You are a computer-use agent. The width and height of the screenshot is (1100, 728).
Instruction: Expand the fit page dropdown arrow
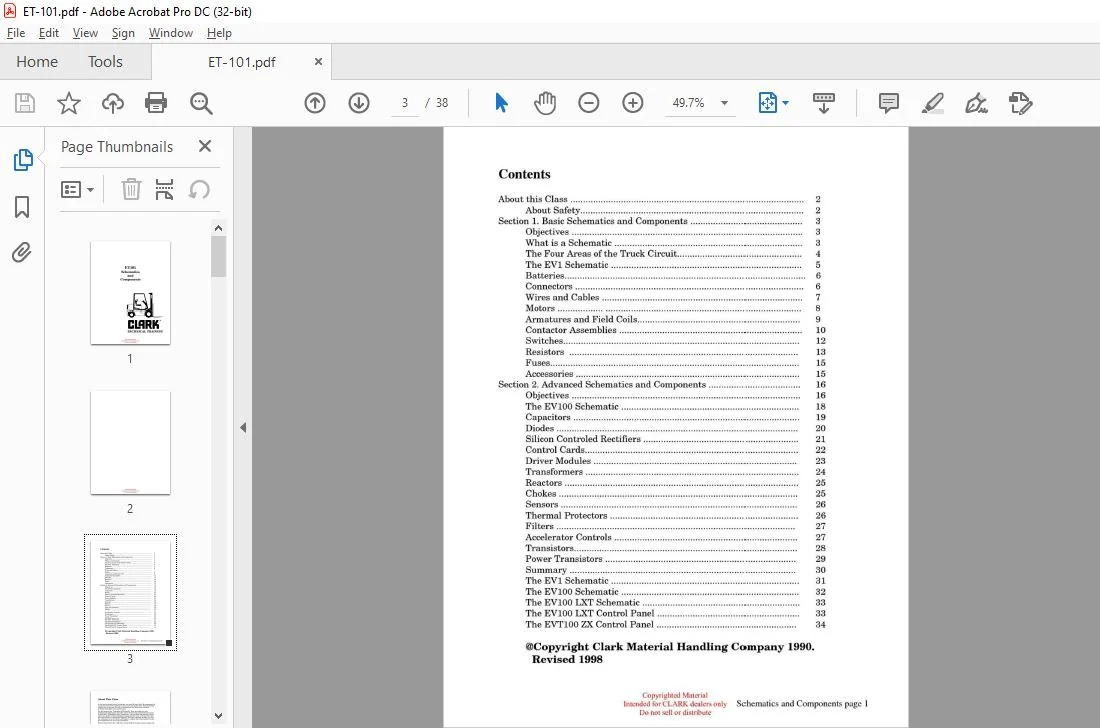pos(785,103)
